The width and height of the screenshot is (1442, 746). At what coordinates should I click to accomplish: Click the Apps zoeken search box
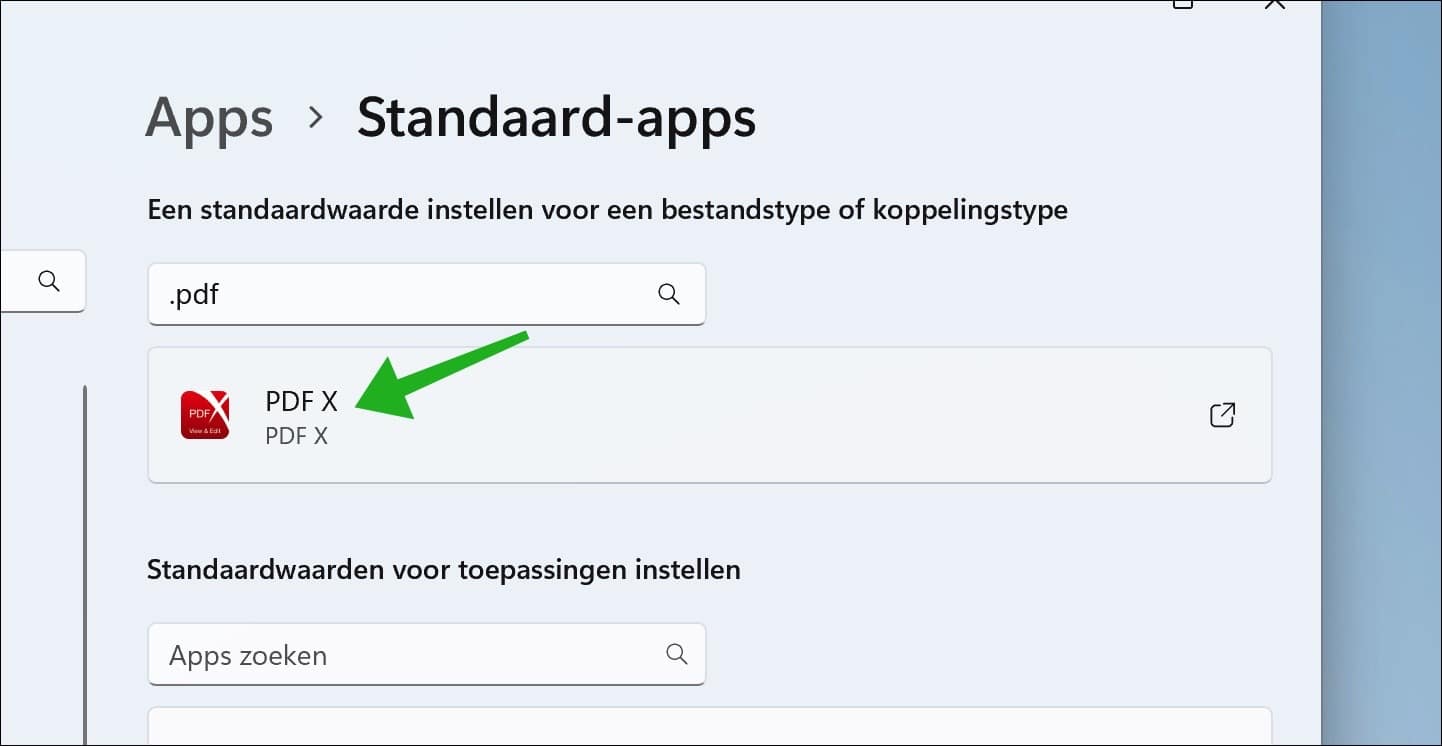400,654
